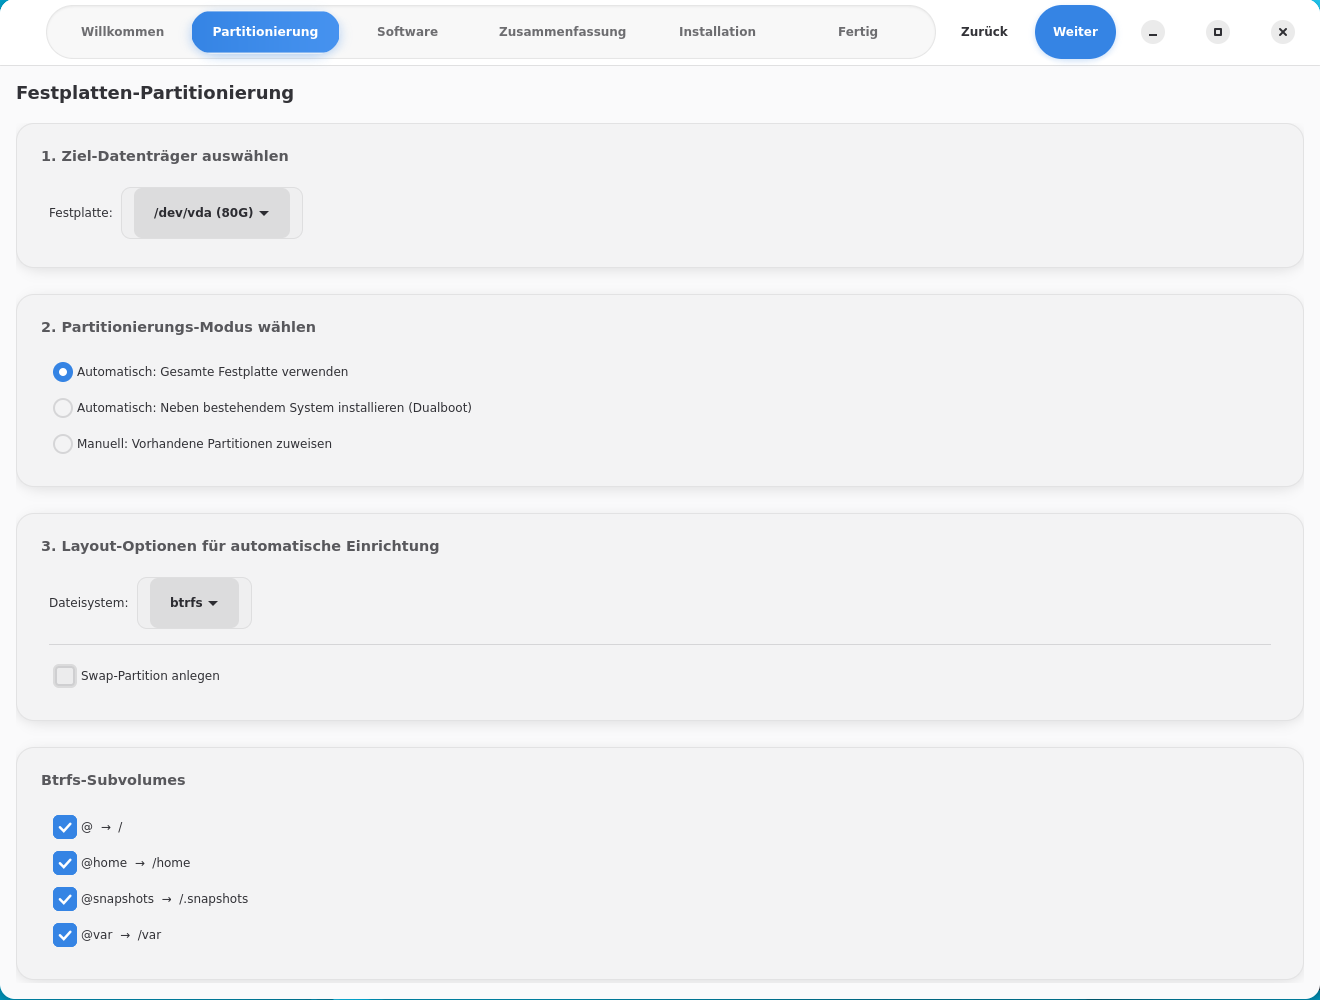Switch to the Installation tab
The height and width of the screenshot is (1000, 1320).
click(717, 32)
